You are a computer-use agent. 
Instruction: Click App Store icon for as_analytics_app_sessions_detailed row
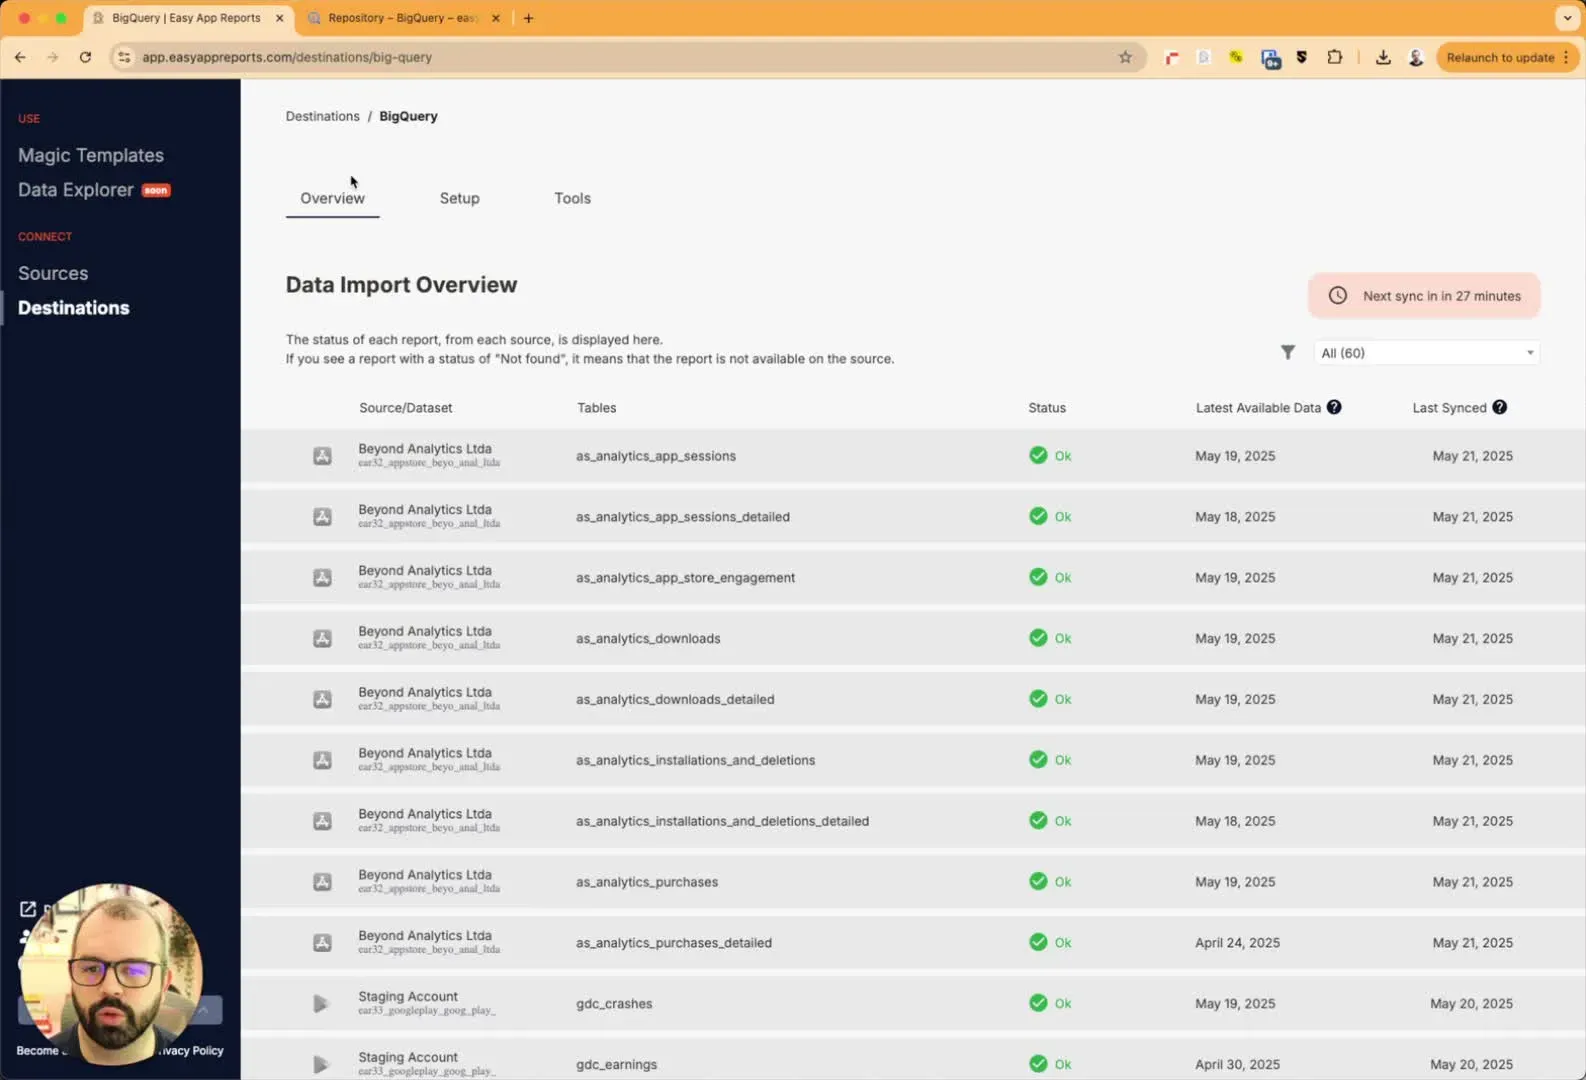322,517
